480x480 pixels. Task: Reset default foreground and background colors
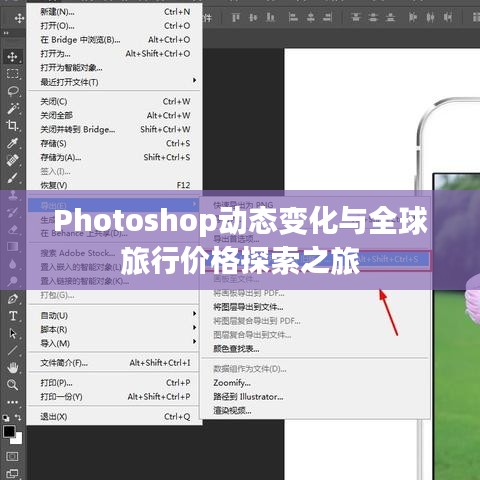point(6,418)
